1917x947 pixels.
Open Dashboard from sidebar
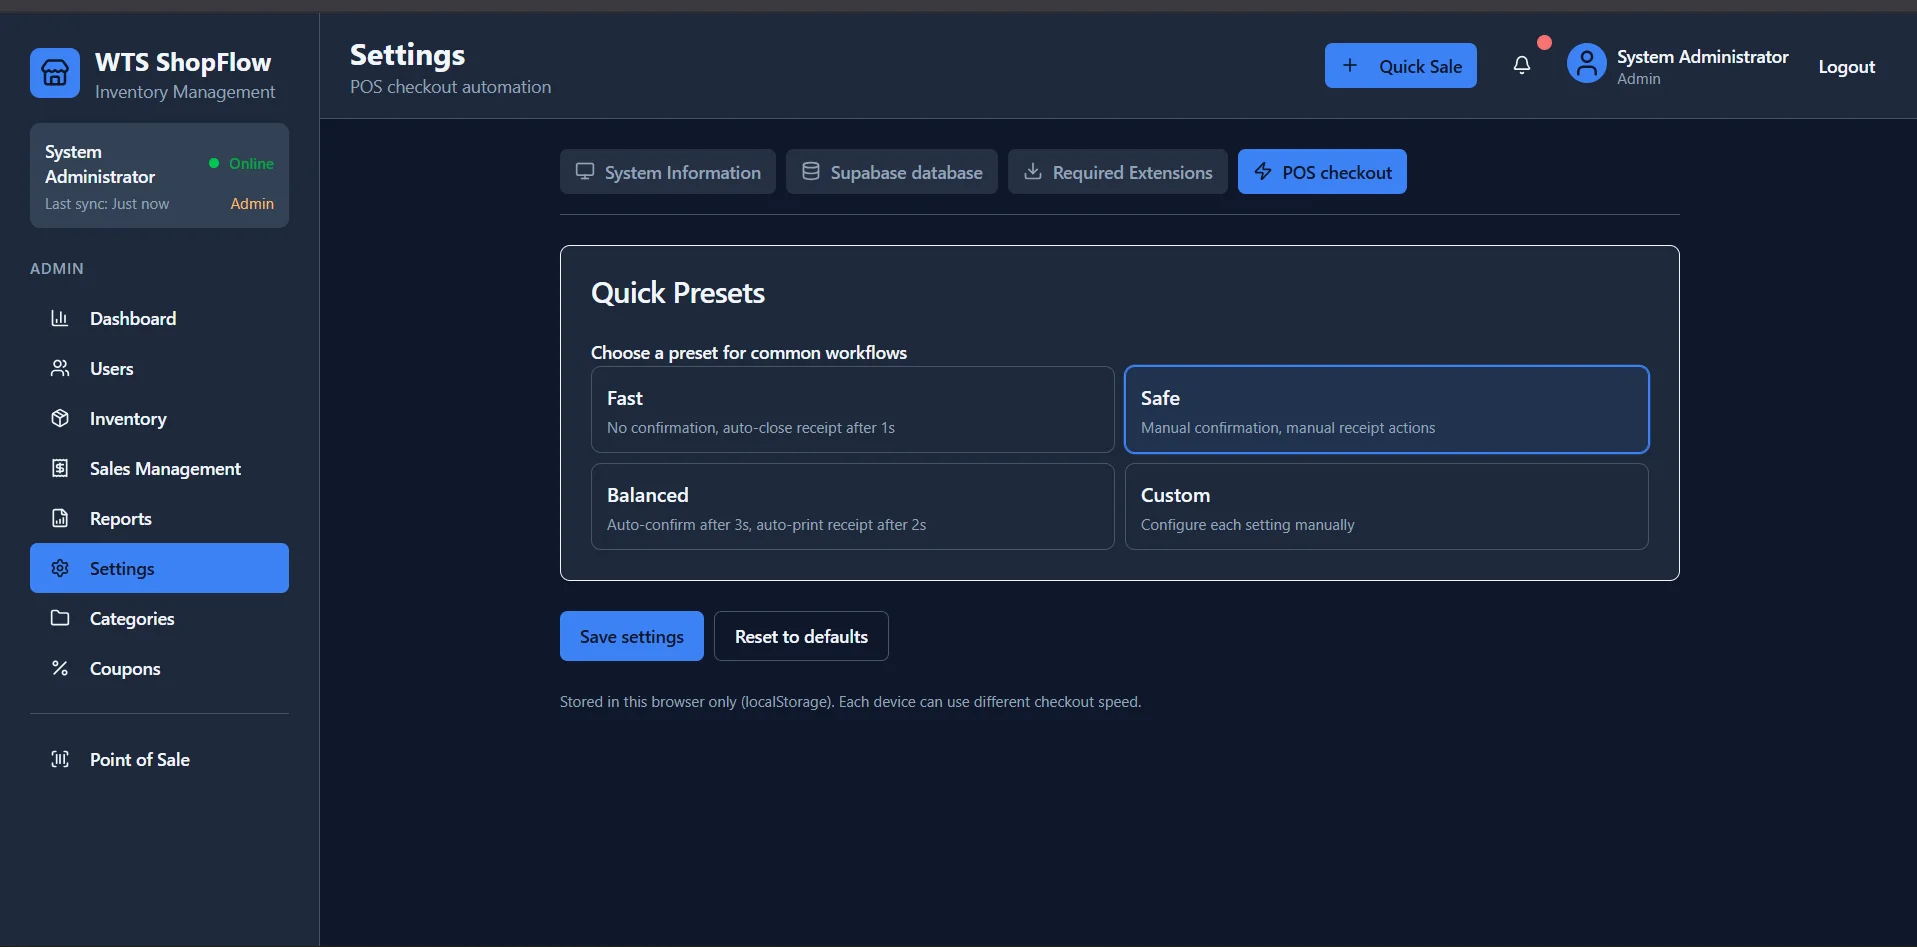pos(159,318)
